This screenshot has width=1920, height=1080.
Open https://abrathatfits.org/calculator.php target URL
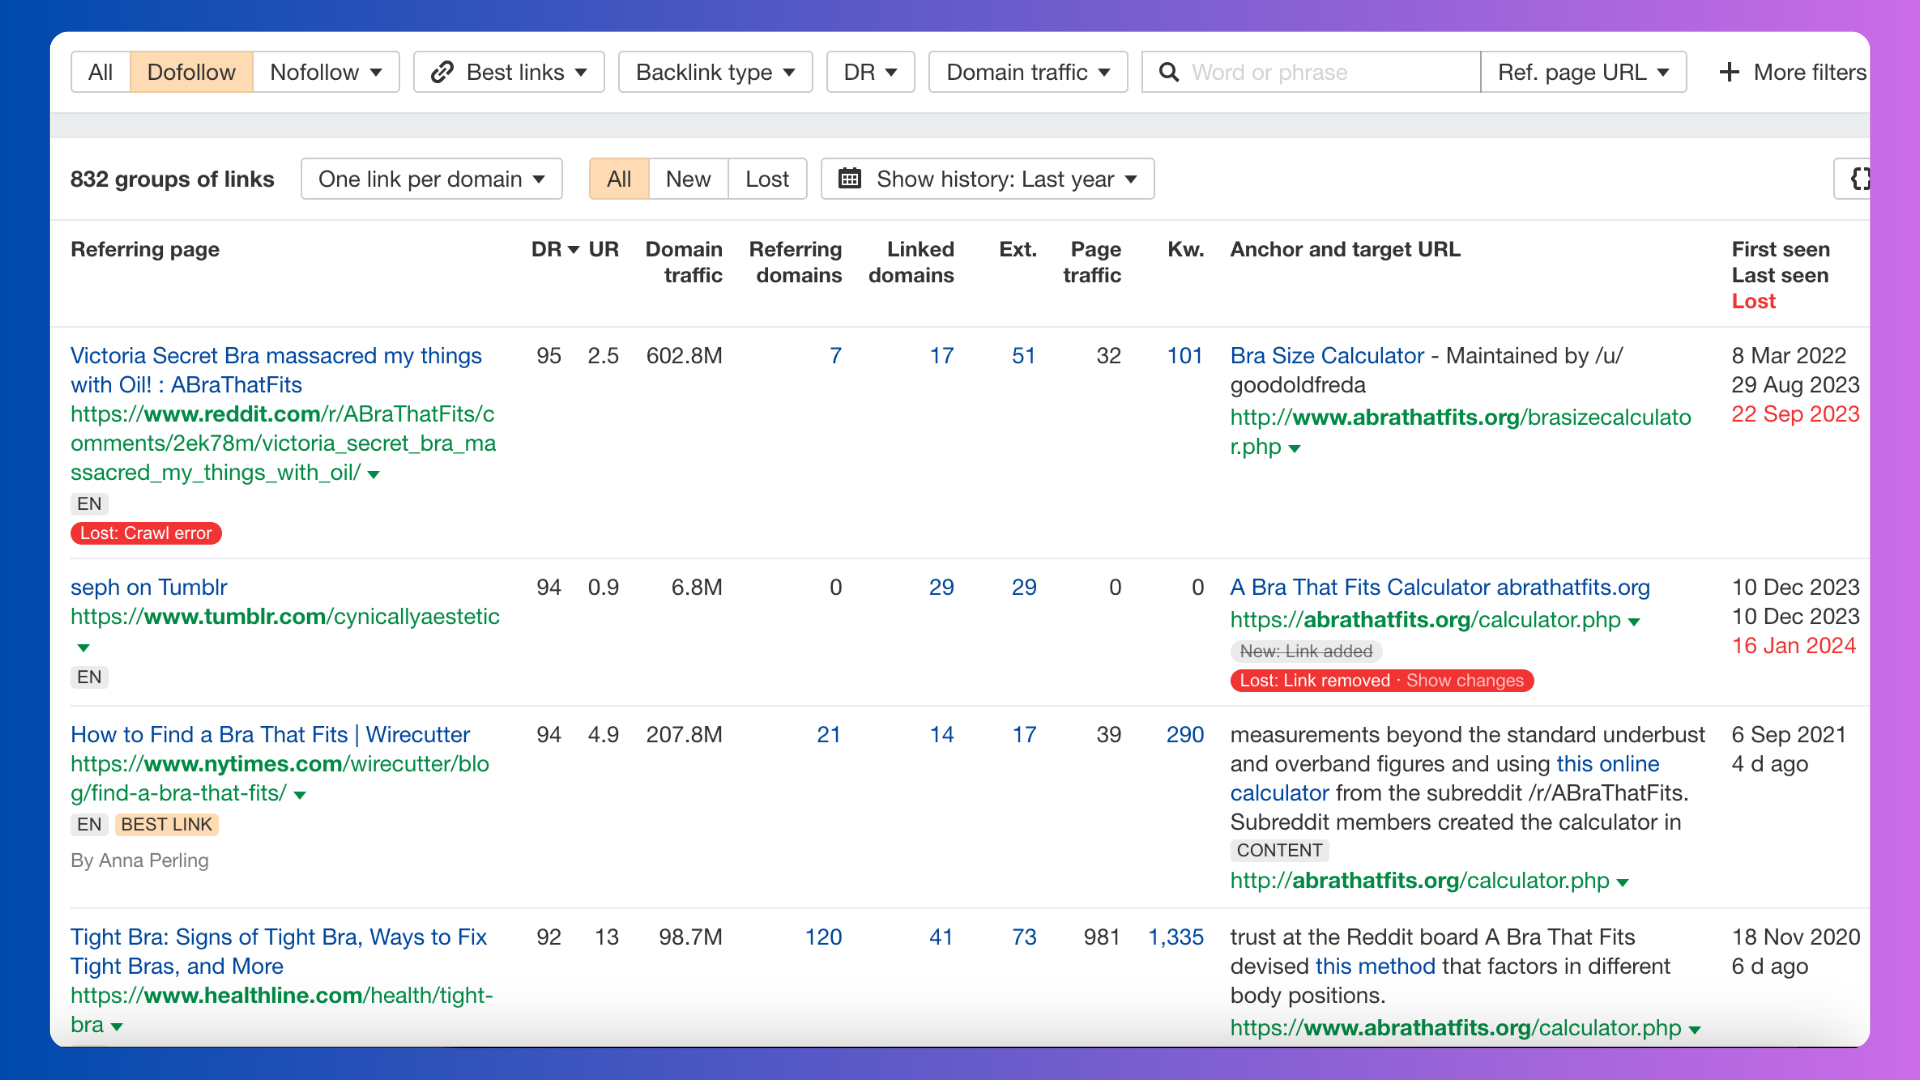[x=1425, y=620]
